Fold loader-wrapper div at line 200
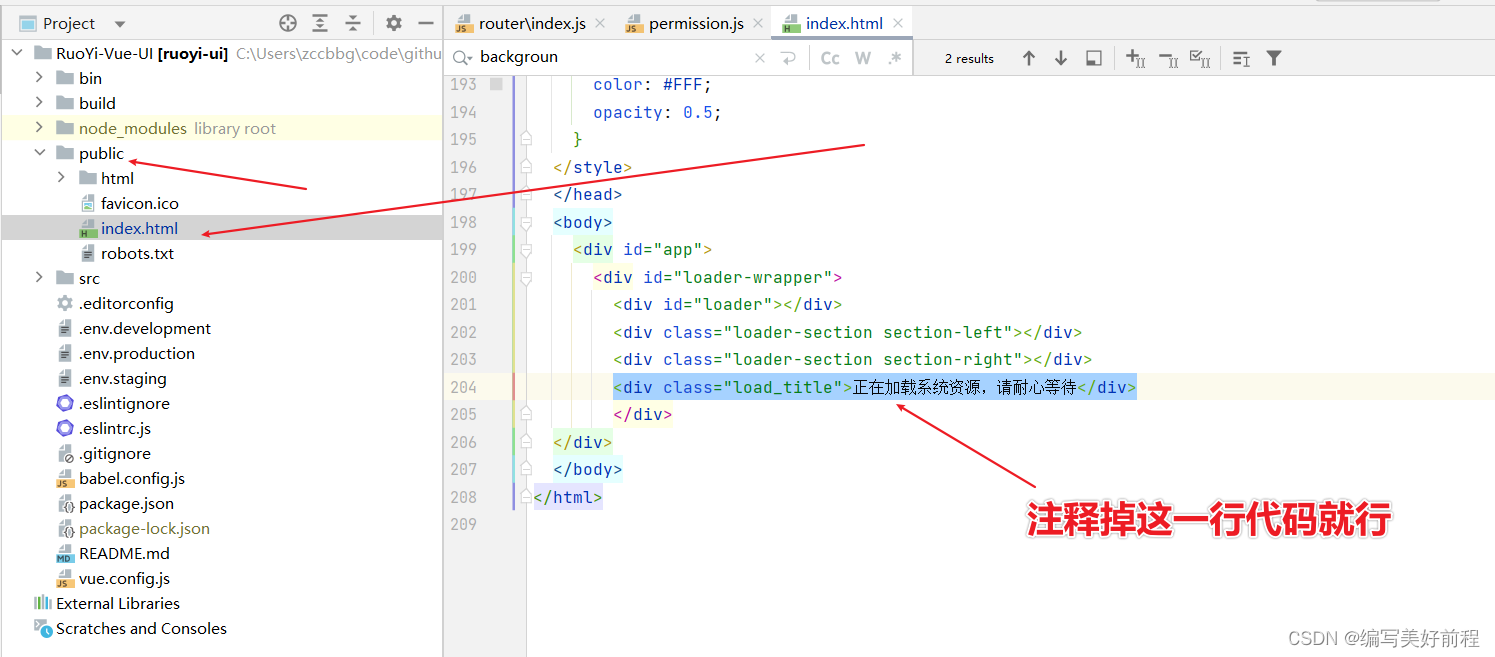 pos(526,277)
